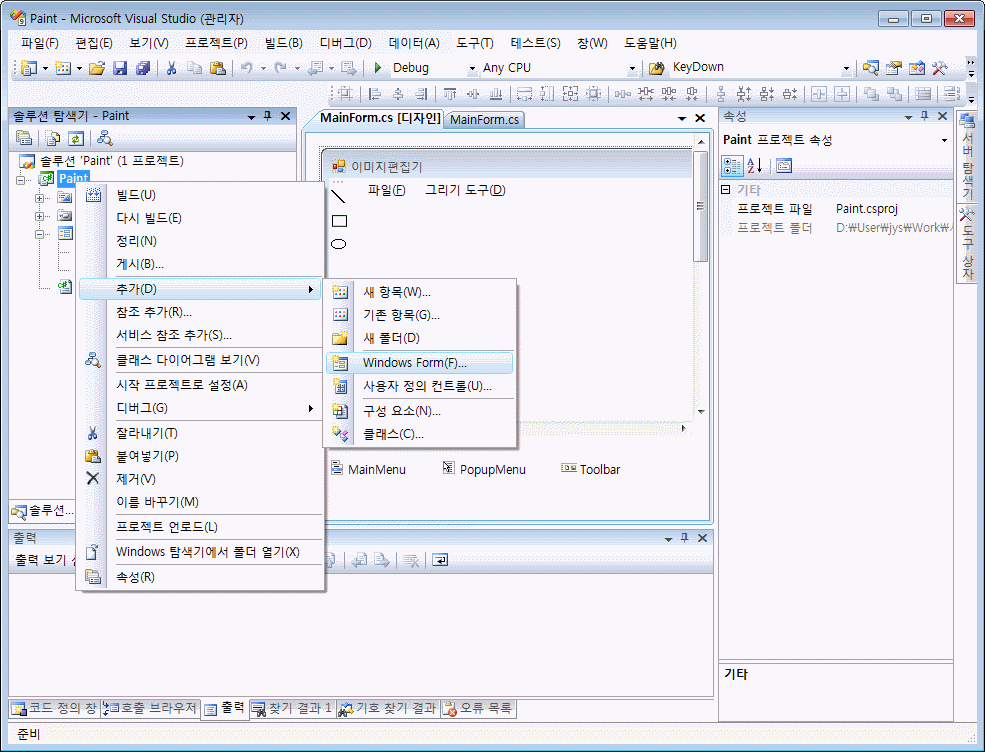Open the Object Browser toolbar icon
This screenshot has width=985, height=752.
tap(917, 68)
